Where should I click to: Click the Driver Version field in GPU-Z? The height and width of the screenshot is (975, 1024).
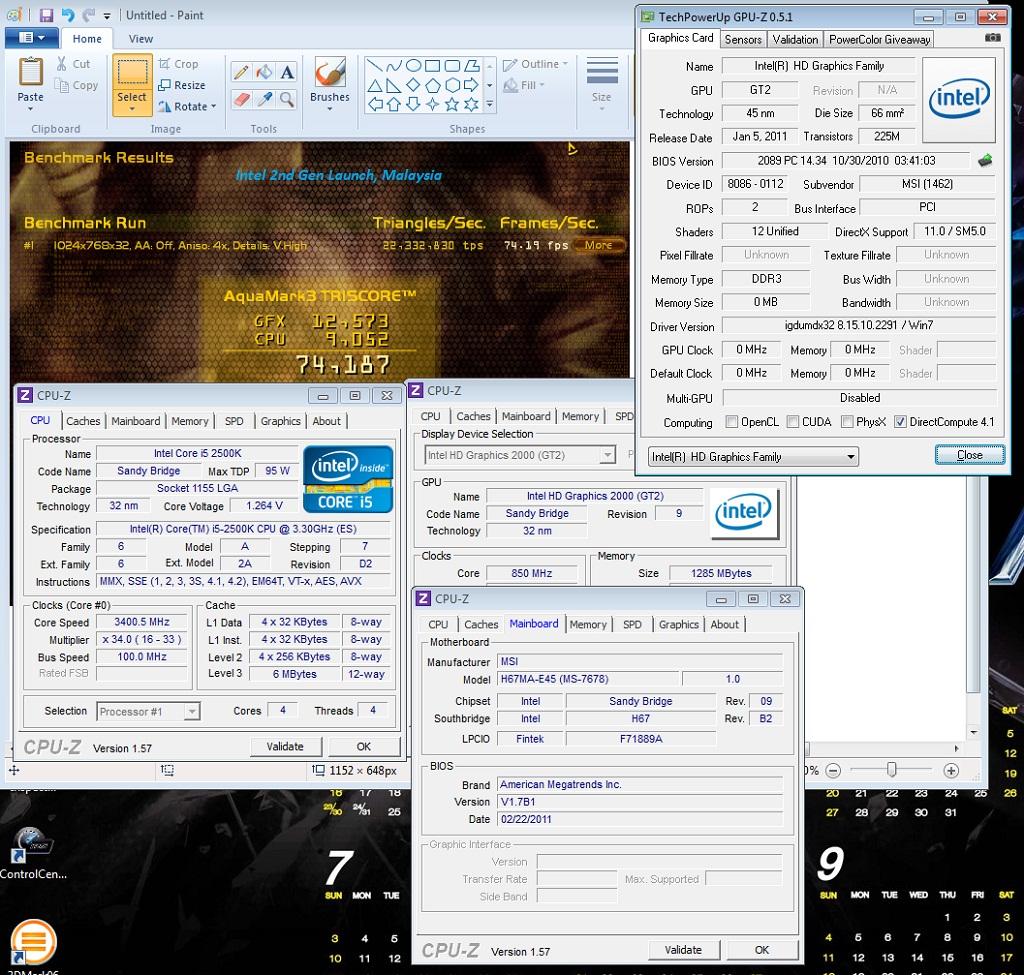tap(859, 325)
